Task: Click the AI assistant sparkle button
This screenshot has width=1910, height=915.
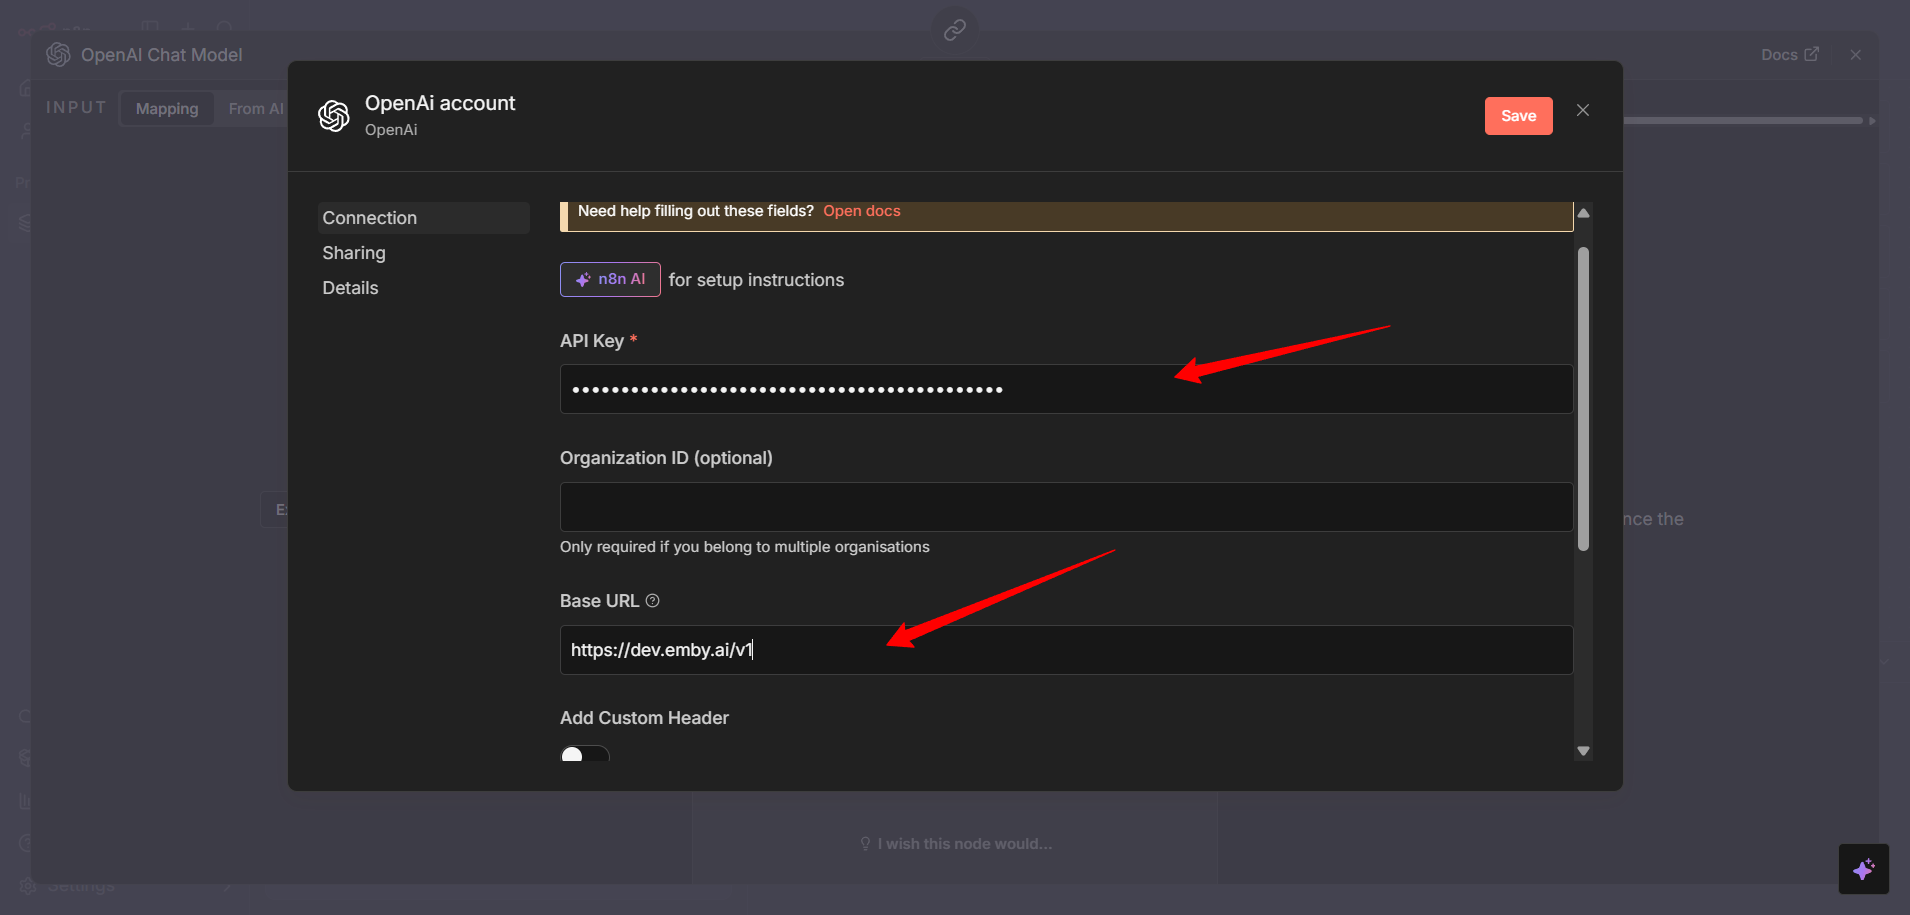Action: [x=1863, y=869]
